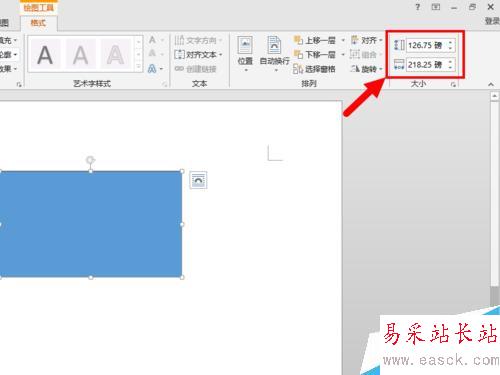Show the previous row of WordArt styles
The height and width of the screenshot is (375, 500).
[x=139, y=42]
